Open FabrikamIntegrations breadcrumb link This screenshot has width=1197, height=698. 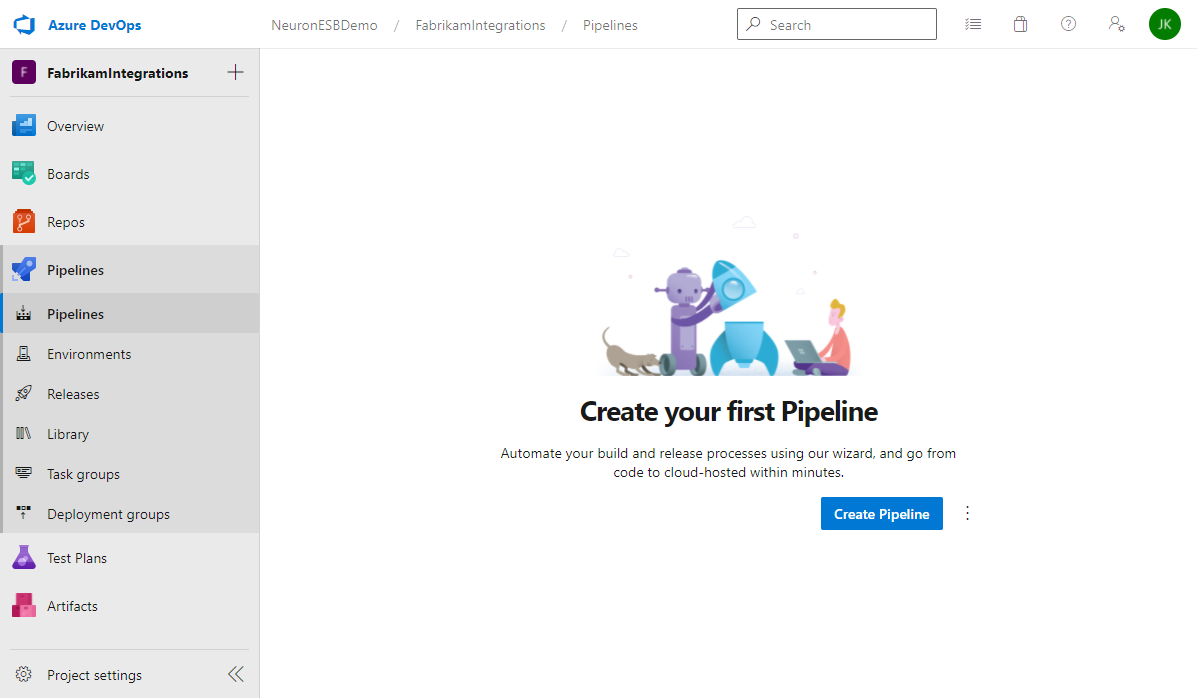click(480, 25)
